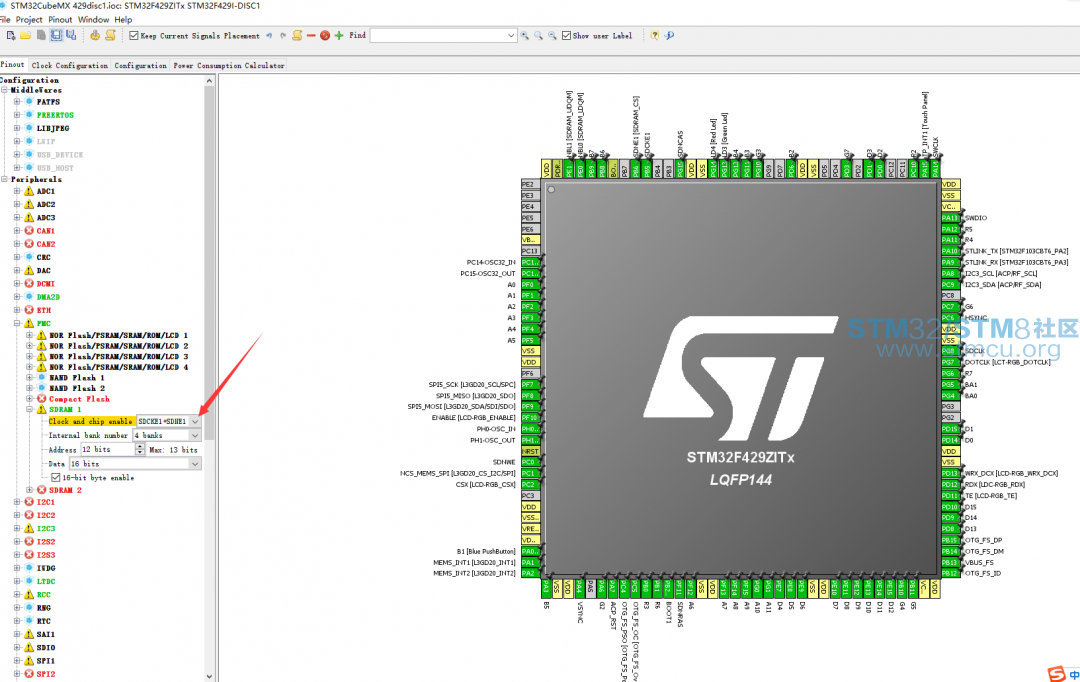Open the Window menu
The width and height of the screenshot is (1080, 682).
pyautogui.click(x=93, y=19)
